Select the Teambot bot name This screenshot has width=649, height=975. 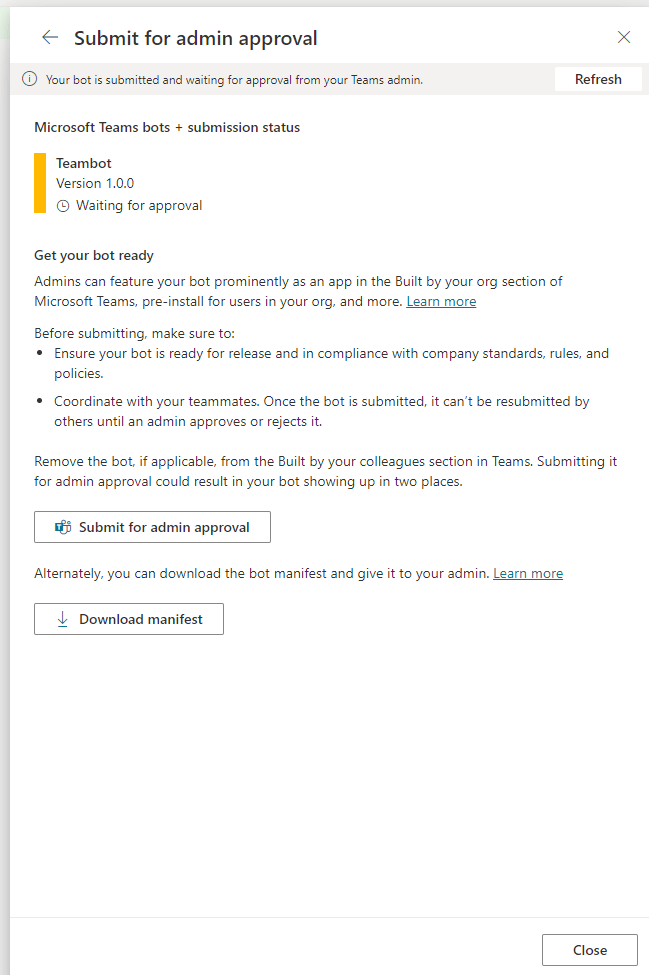pyautogui.click(x=84, y=163)
